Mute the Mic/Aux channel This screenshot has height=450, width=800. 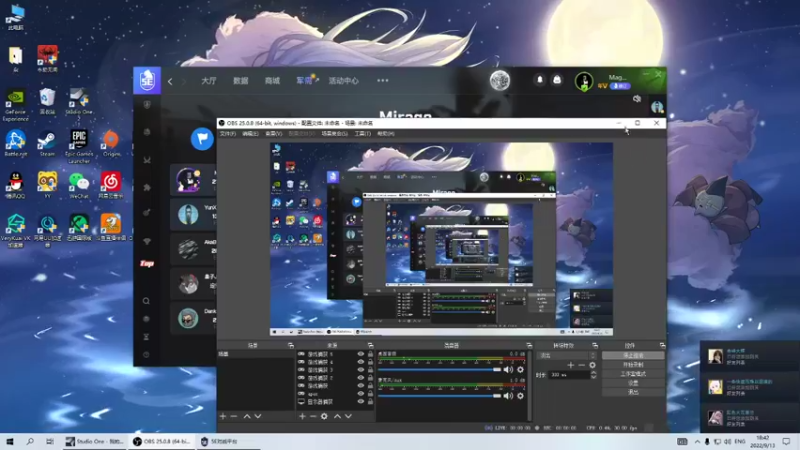[508, 396]
